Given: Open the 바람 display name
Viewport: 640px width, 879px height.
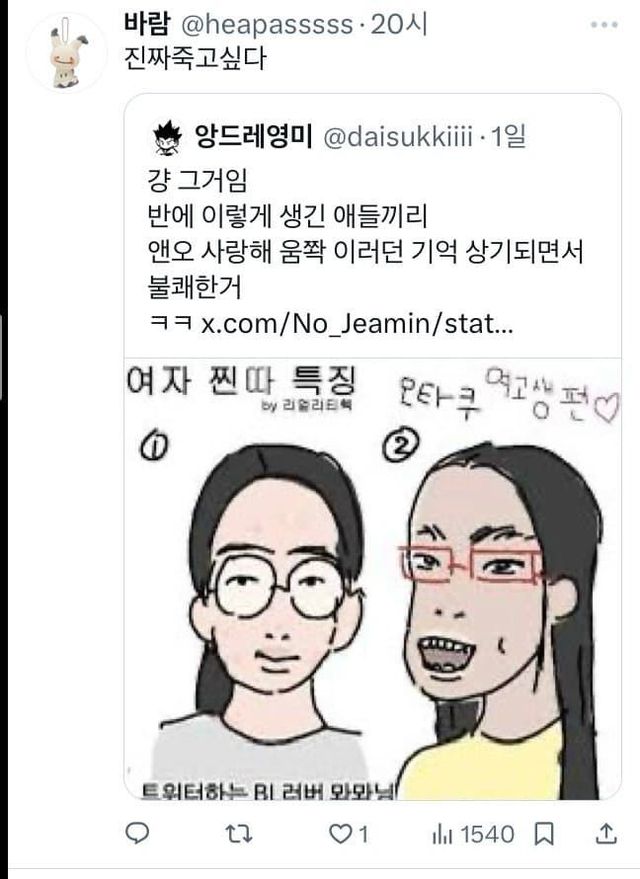Looking at the screenshot, I should click(147, 24).
